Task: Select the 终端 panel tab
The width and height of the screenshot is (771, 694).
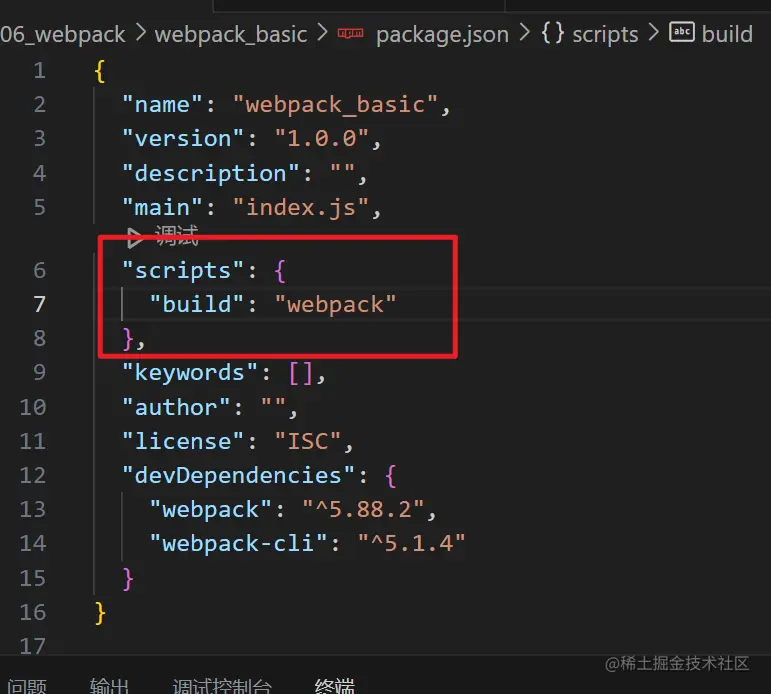Action: click(x=334, y=686)
